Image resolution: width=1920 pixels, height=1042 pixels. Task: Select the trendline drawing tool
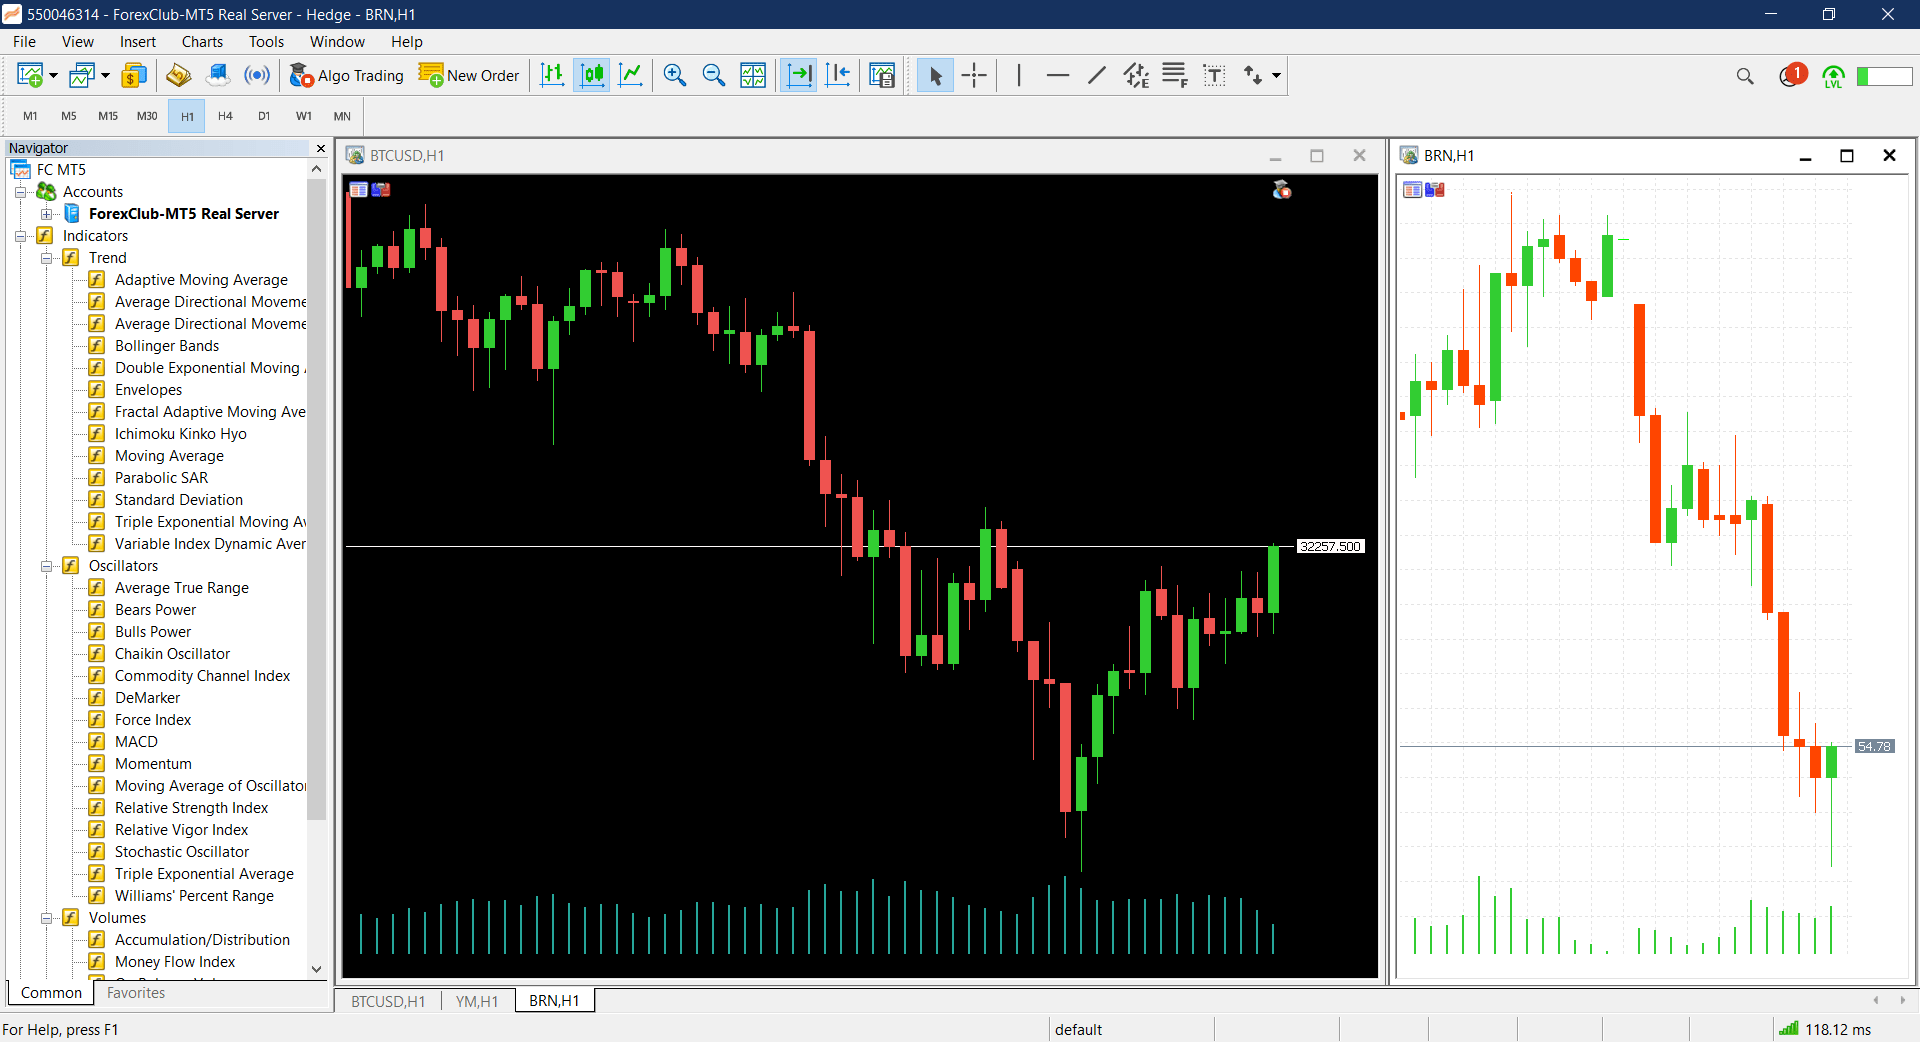1095,75
